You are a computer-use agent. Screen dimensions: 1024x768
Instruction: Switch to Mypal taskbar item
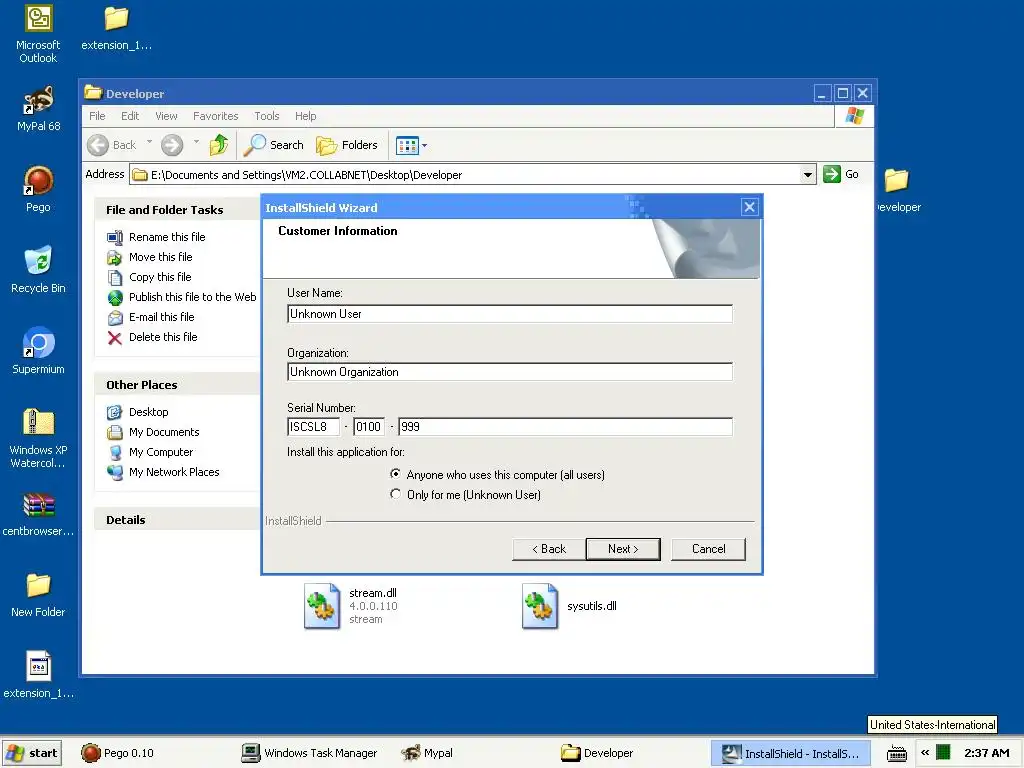pos(427,753)
